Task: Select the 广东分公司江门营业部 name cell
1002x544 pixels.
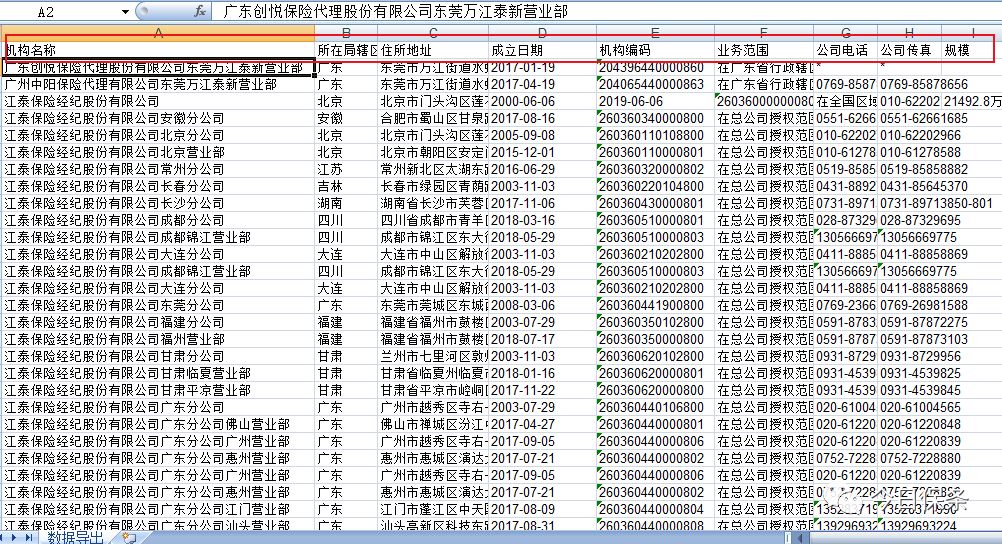Action: tap(158, 509)
